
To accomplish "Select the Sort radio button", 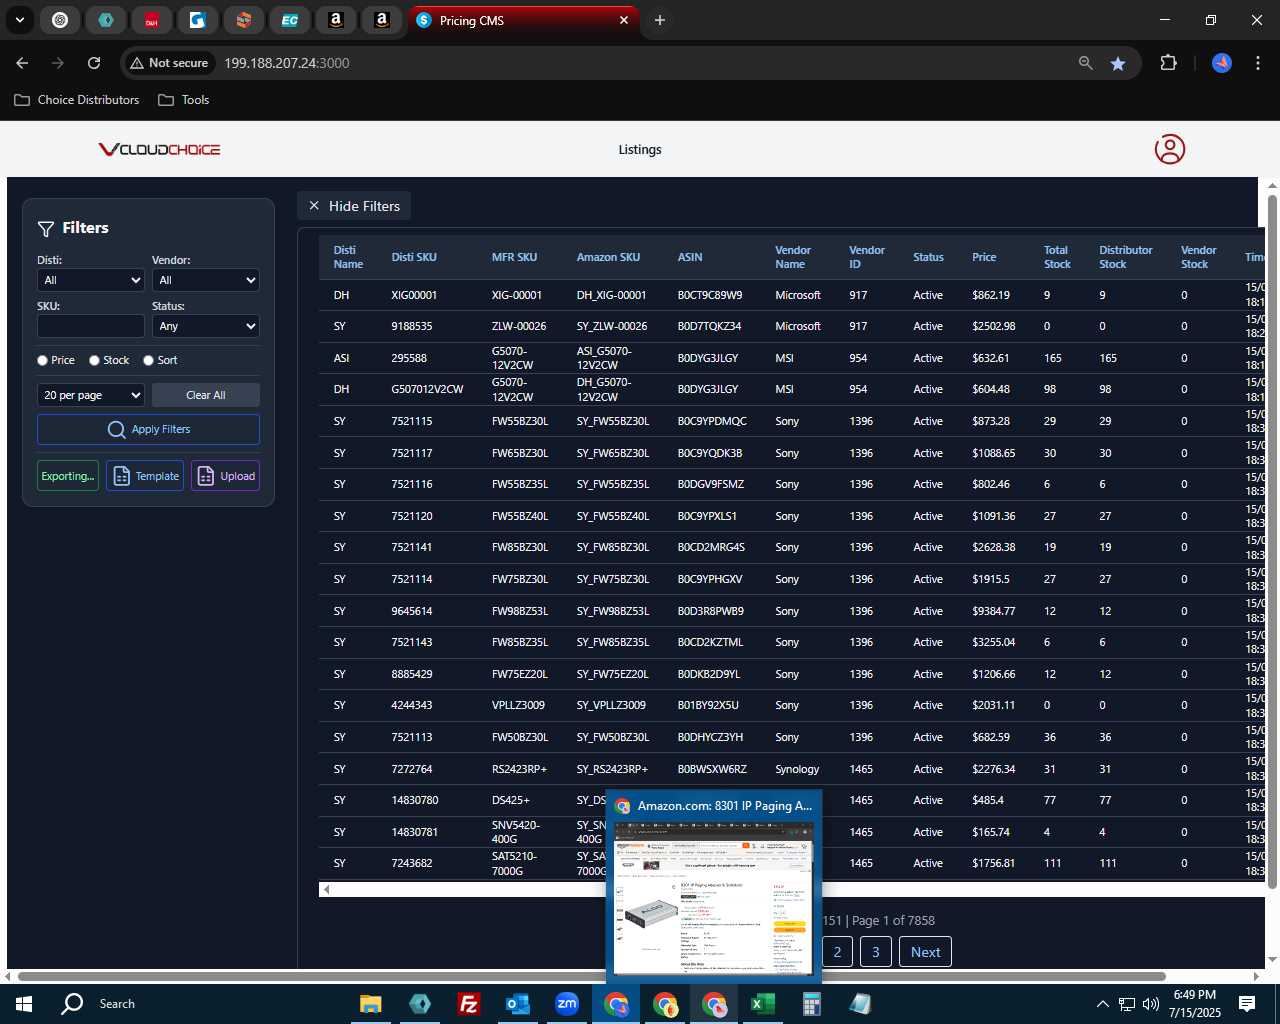I will (148, 360).
